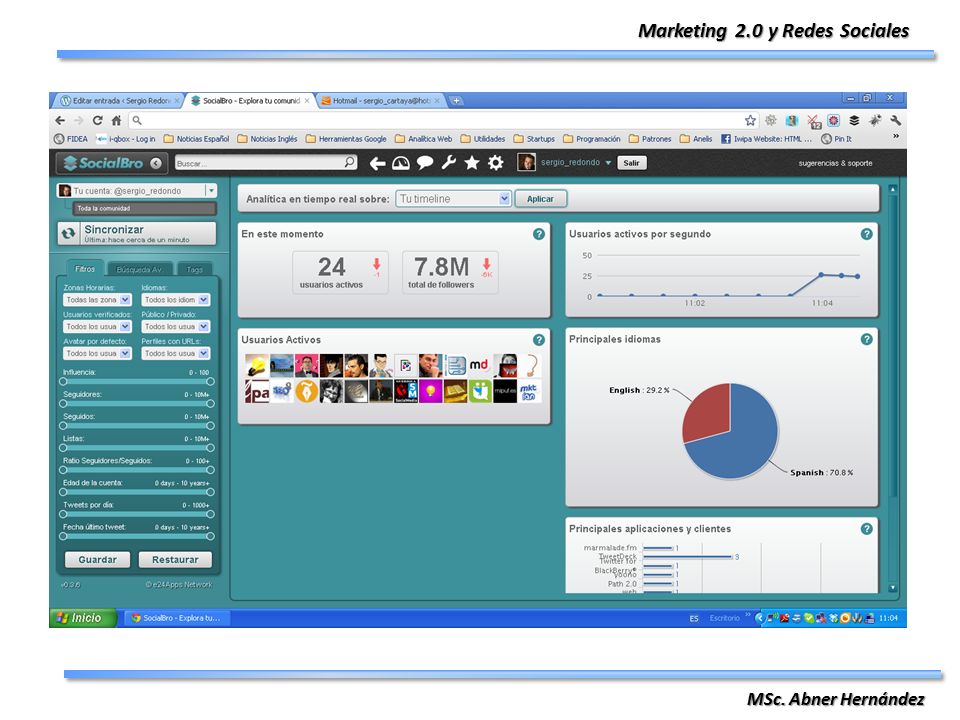
Task: Click the dashboard scroll down arrow
Action: pyautogui.click(x=893, y=588)
